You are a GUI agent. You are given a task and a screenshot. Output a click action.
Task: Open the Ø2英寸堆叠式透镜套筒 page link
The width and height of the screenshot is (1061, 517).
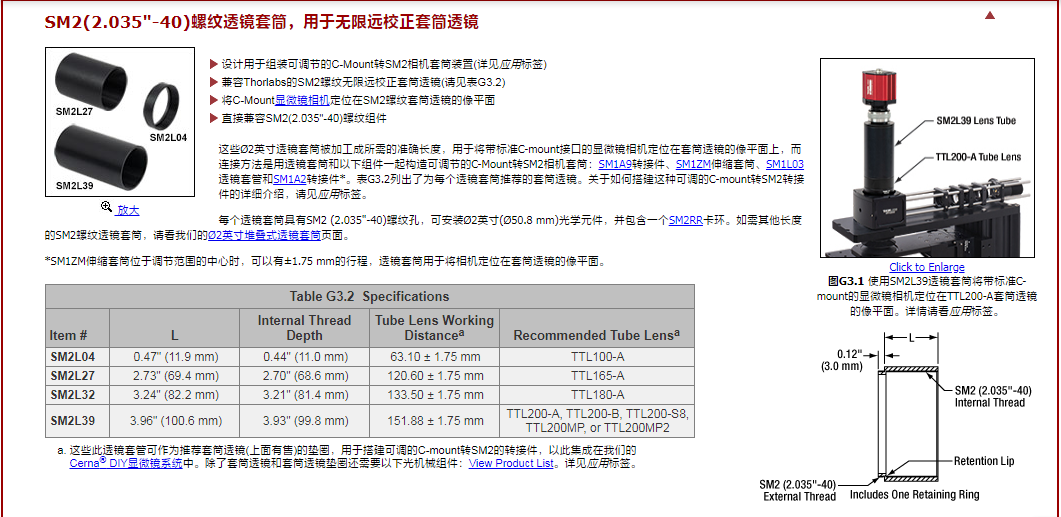pos(264,235)
